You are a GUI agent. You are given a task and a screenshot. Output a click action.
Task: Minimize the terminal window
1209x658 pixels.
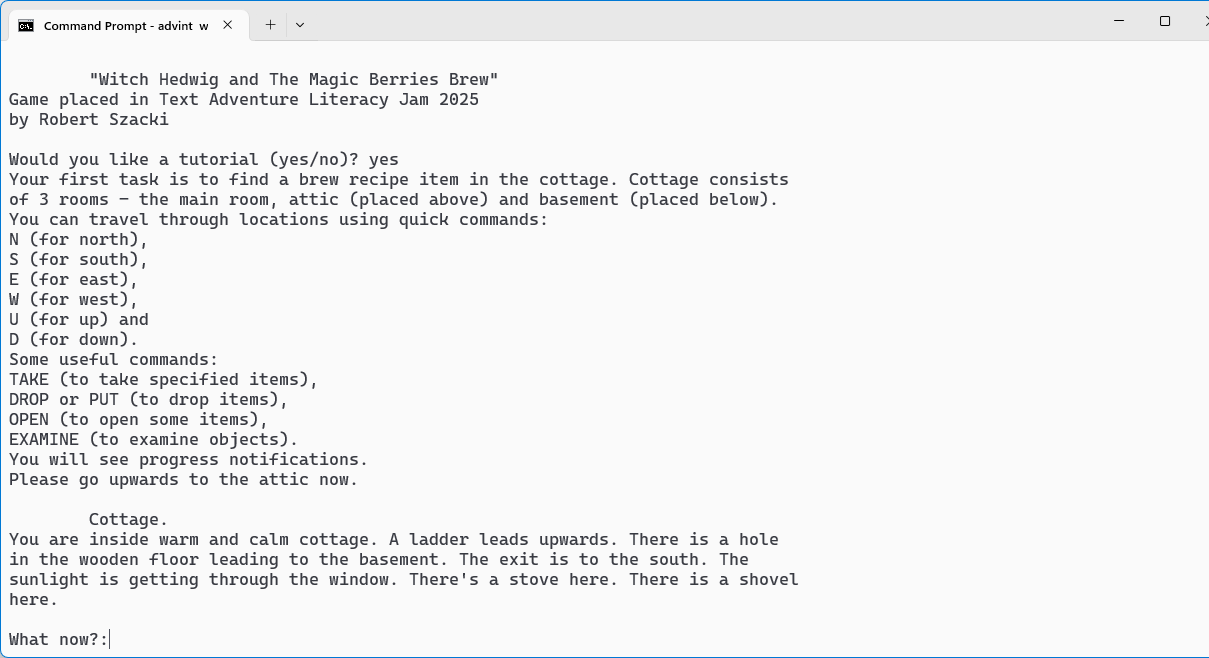[x=1119, y=21]
